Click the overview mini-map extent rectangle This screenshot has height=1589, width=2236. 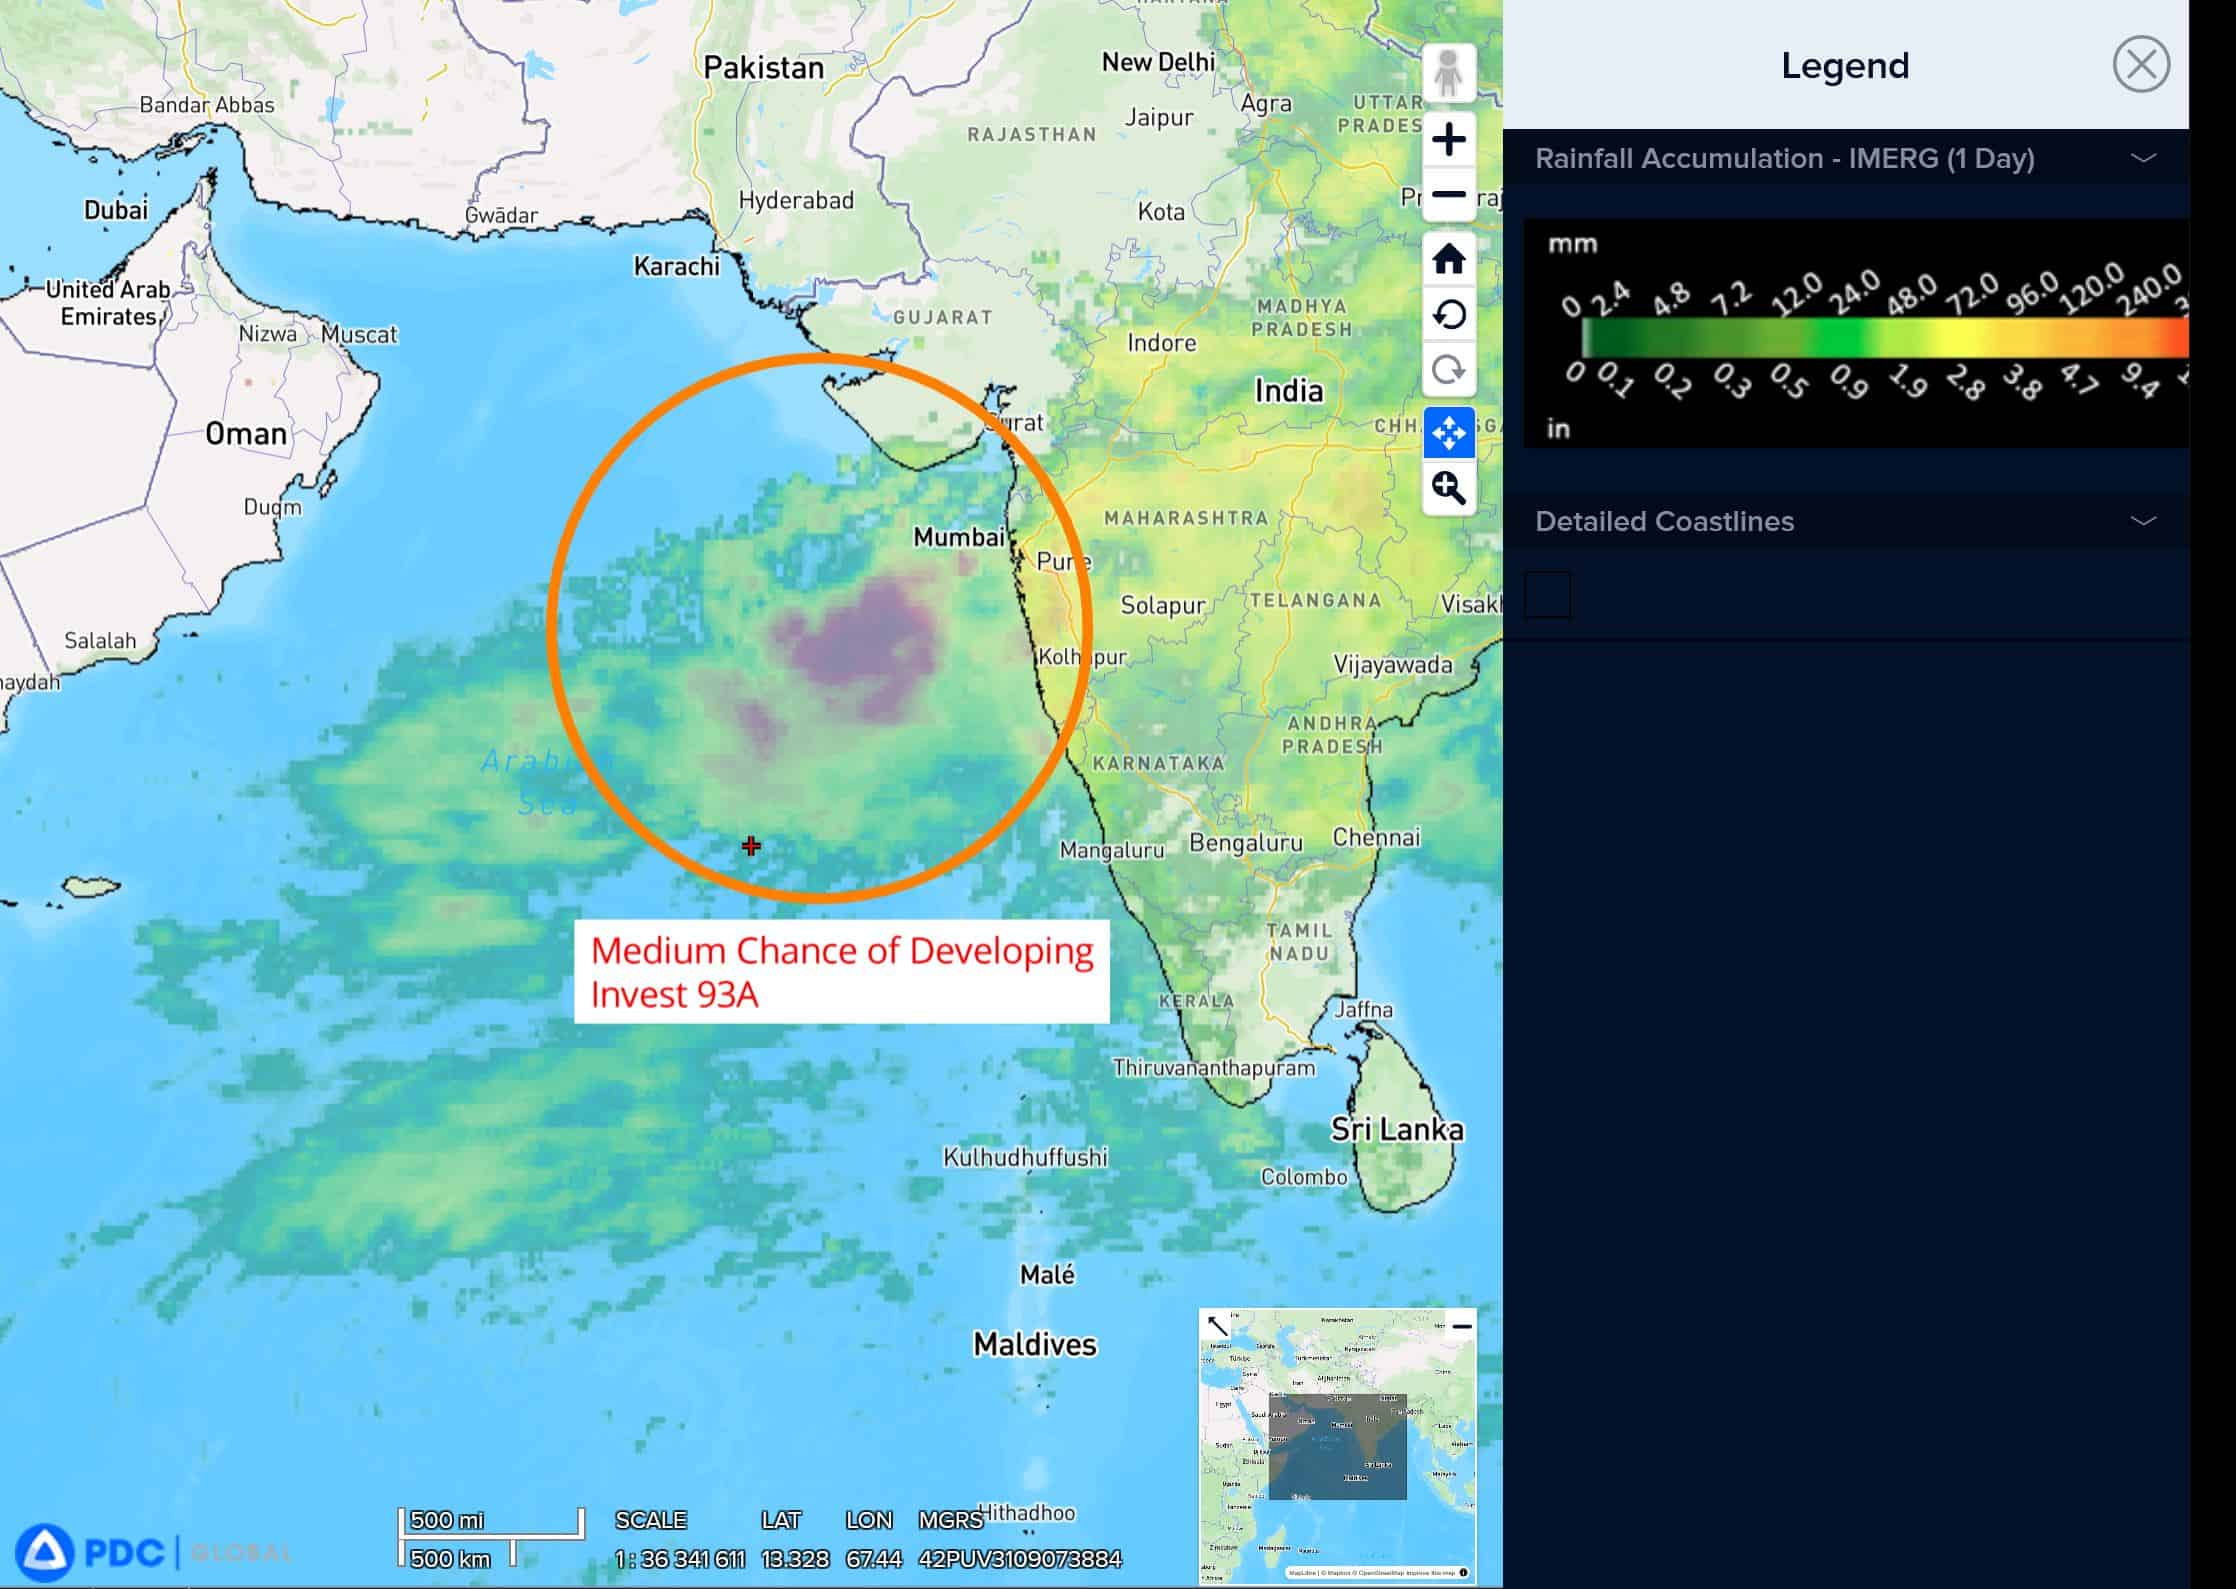pyautogui.click(x=1337, y=1446)
